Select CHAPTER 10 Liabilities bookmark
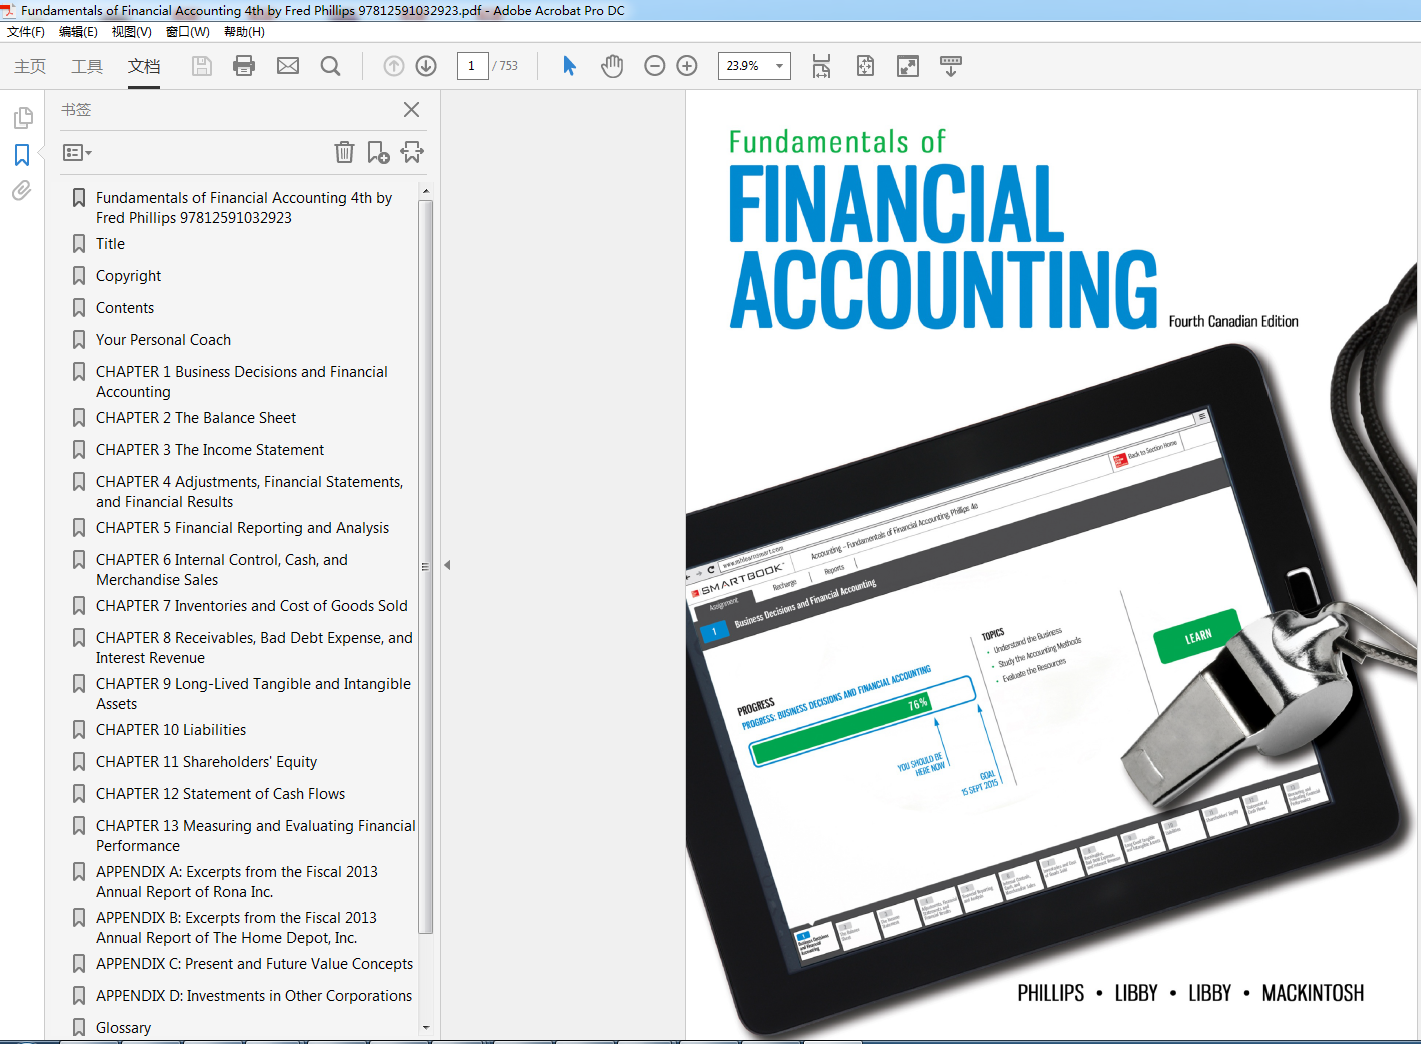The height and width of the screenshot is (1044, 1421). pyautogui.click(x=171, y=730)
